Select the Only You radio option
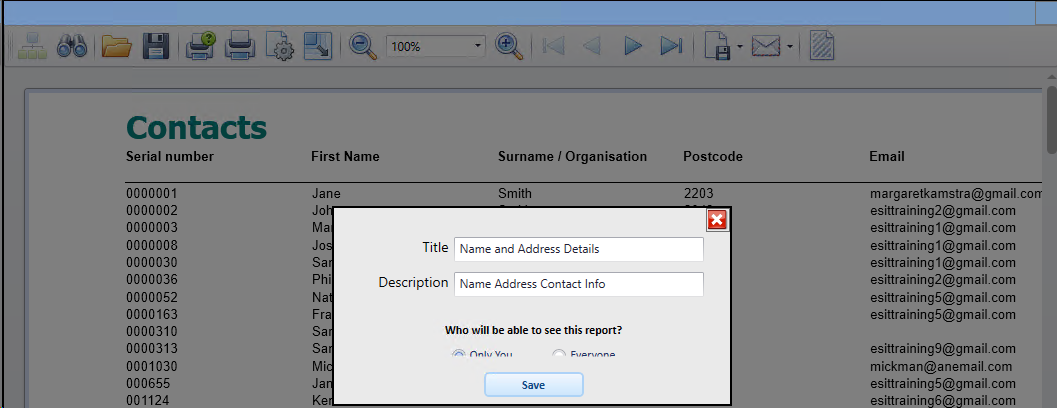This screenshot has width=1057, height=408. point(458,354)
